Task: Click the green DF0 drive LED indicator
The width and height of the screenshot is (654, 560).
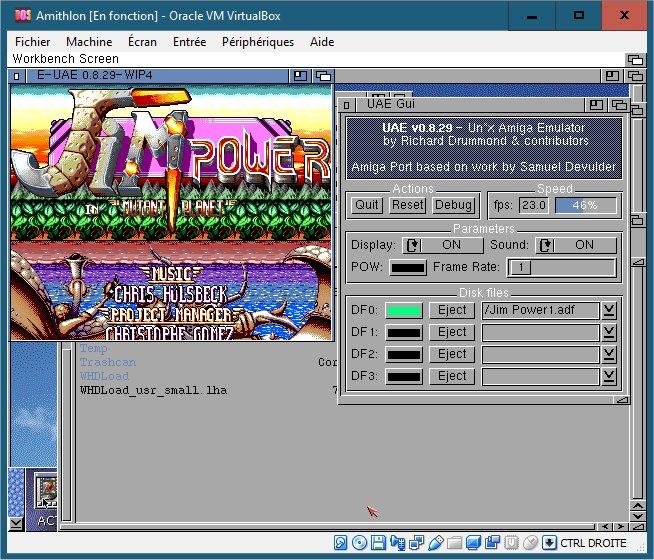Action: click(404, 311)
